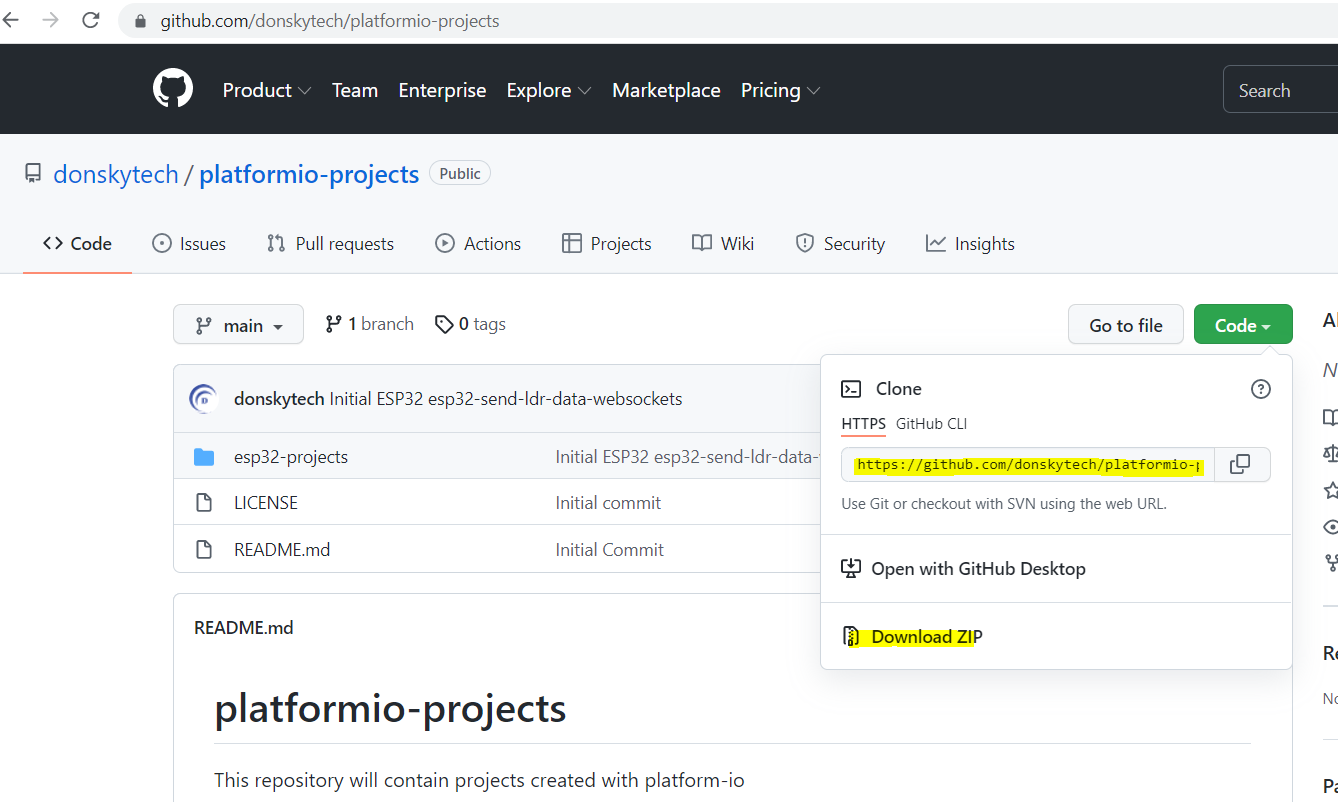Open the Insights tab

[x=970, y=243]
